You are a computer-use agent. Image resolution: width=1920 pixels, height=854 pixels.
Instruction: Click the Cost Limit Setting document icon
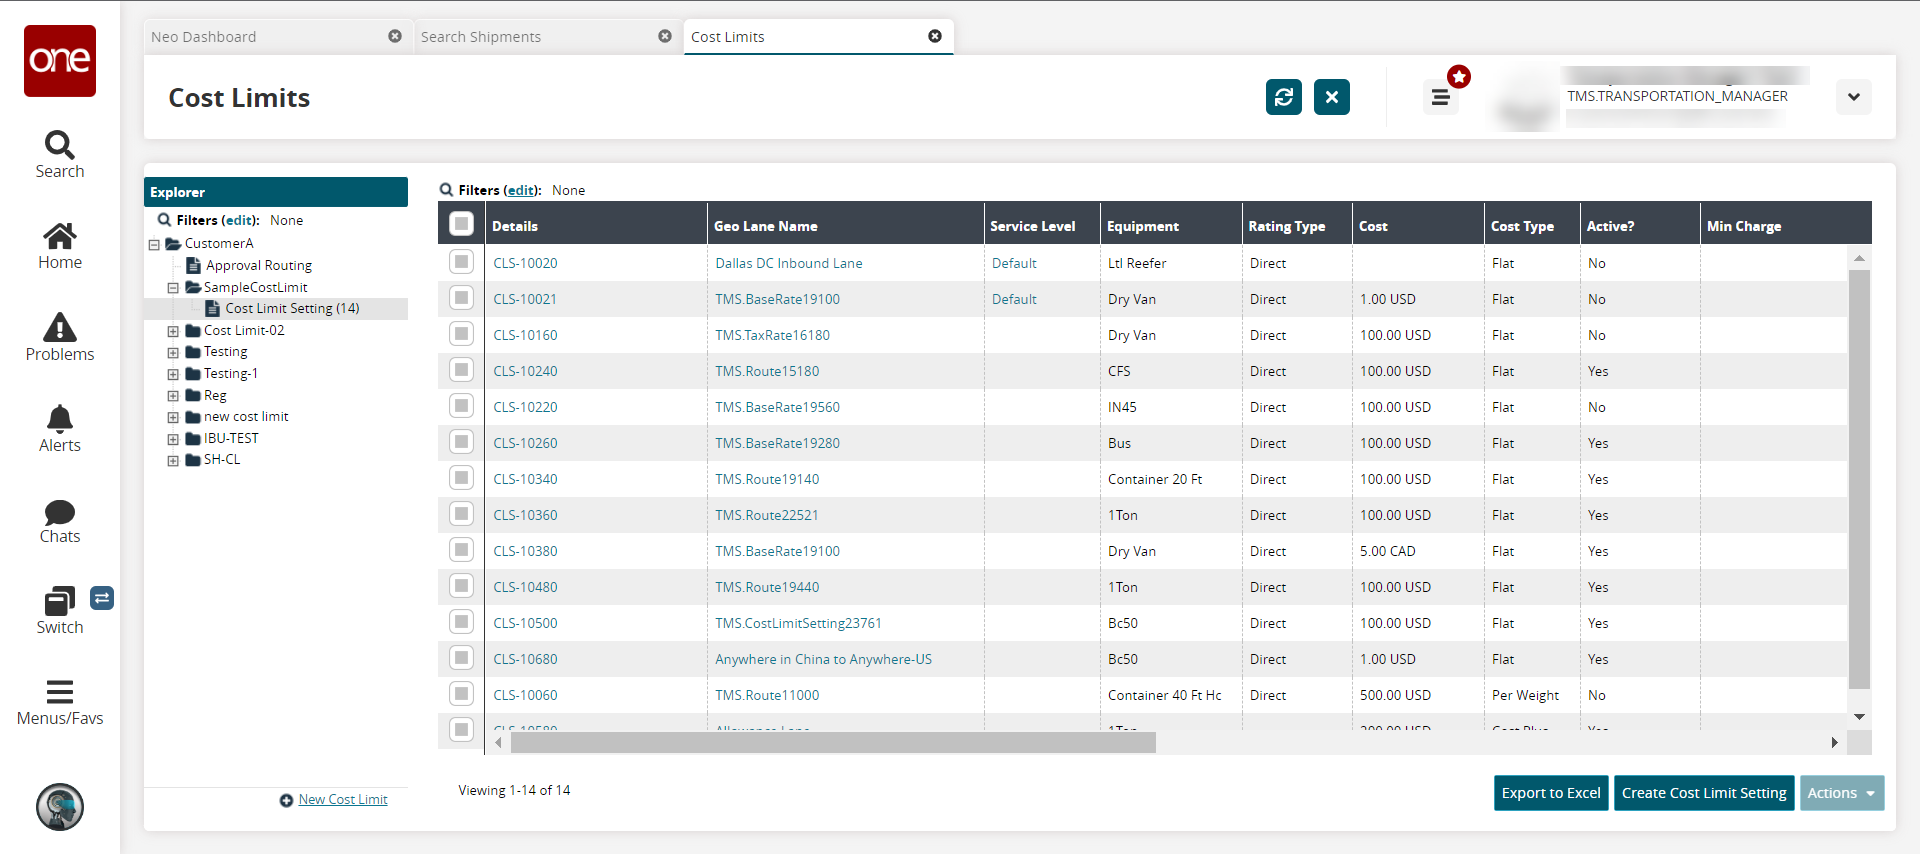tap(213, 308)
